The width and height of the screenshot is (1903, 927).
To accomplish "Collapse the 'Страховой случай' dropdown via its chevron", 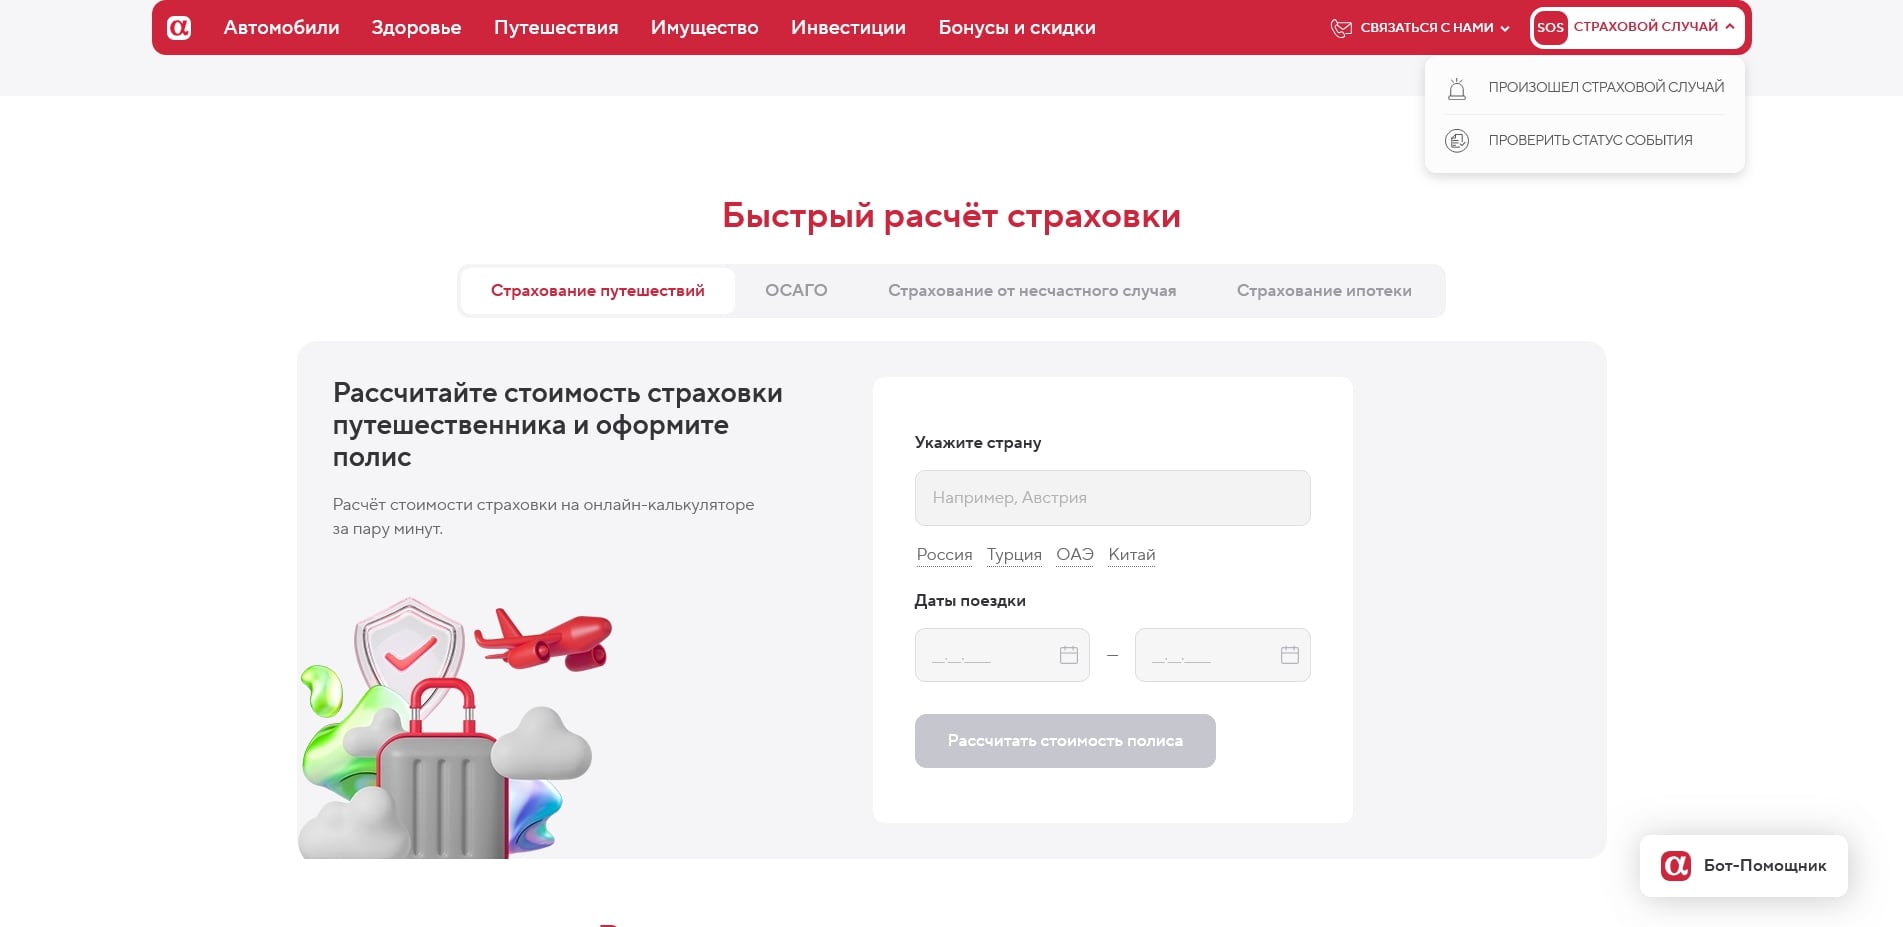I will pos(1729,27).
